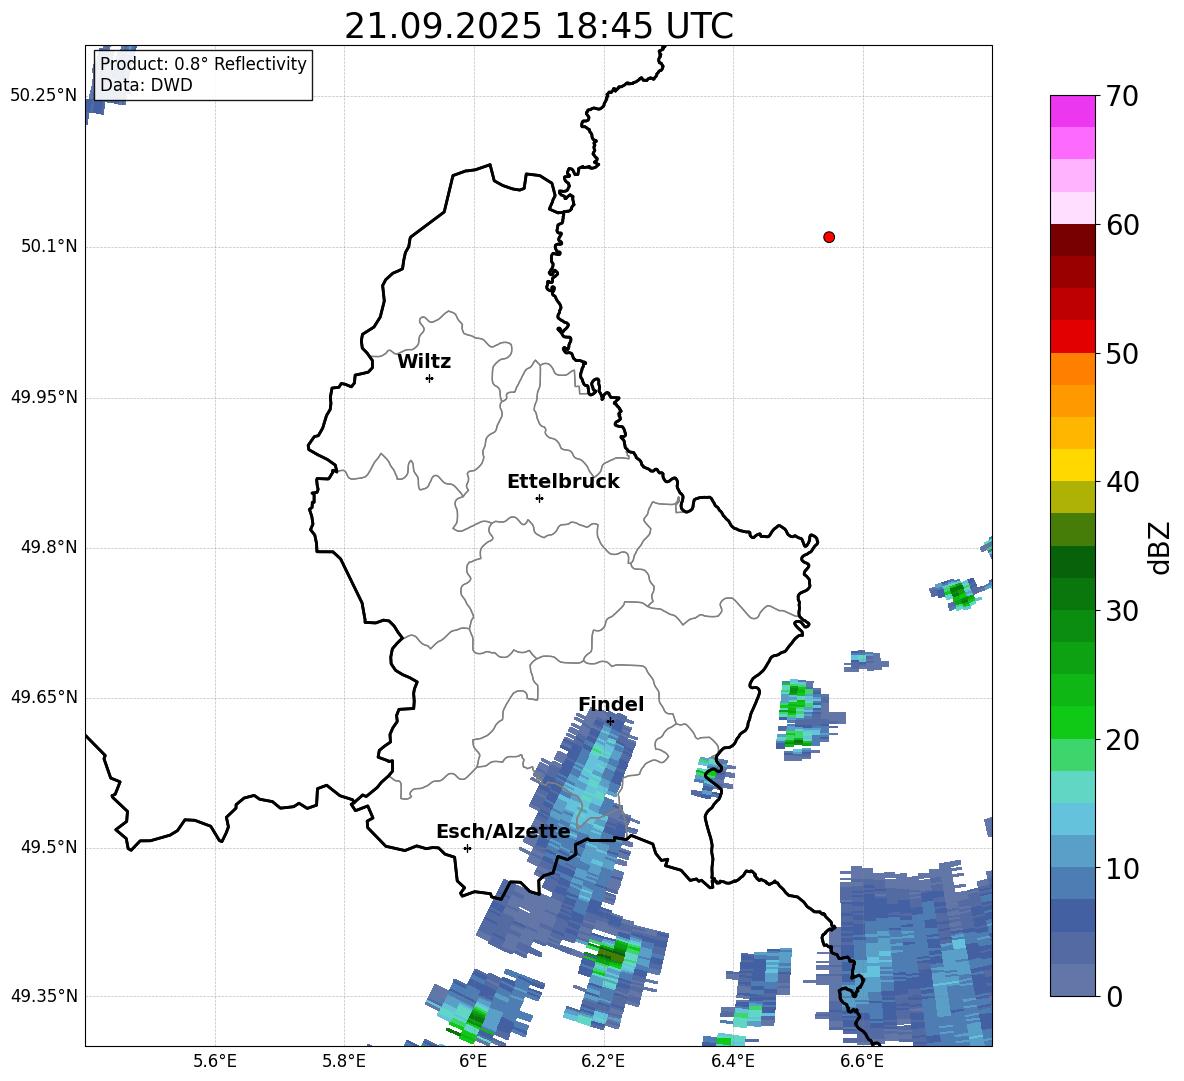Click the 6.6°E longitude label

(862, 1061)
